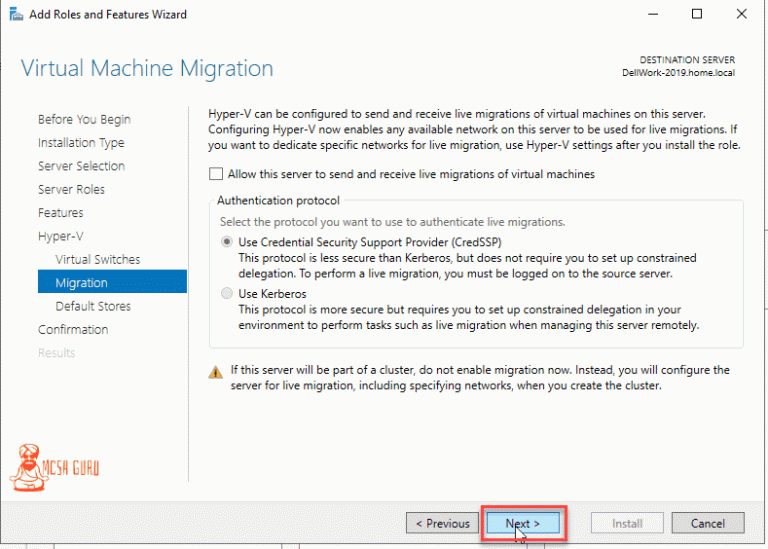The width and height of the screenshot is (768, 549).
Task: Click the 'DESTINATION SERVER' label
Action: [687, 60]
